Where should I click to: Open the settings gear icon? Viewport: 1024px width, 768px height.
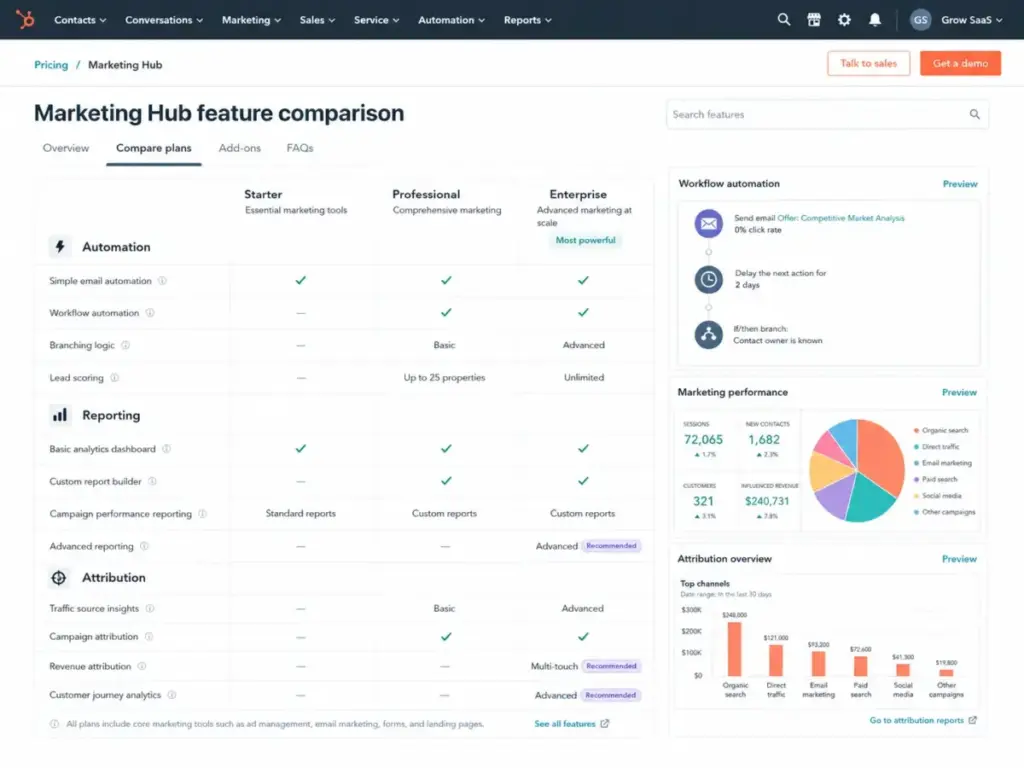(x=844, y=20)
